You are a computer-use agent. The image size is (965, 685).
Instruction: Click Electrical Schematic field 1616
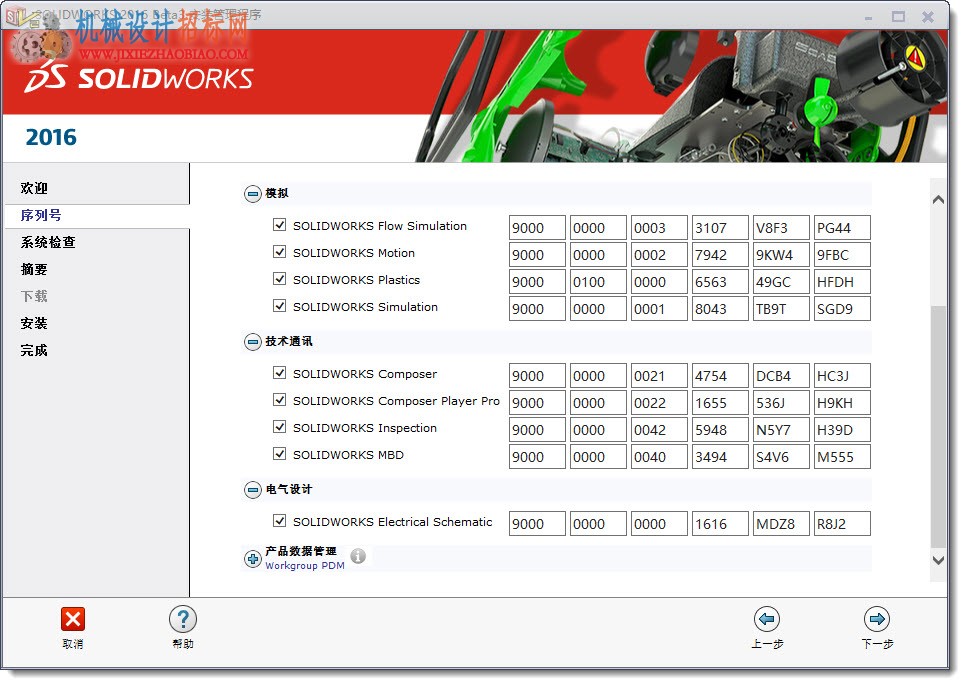(720, 524)
